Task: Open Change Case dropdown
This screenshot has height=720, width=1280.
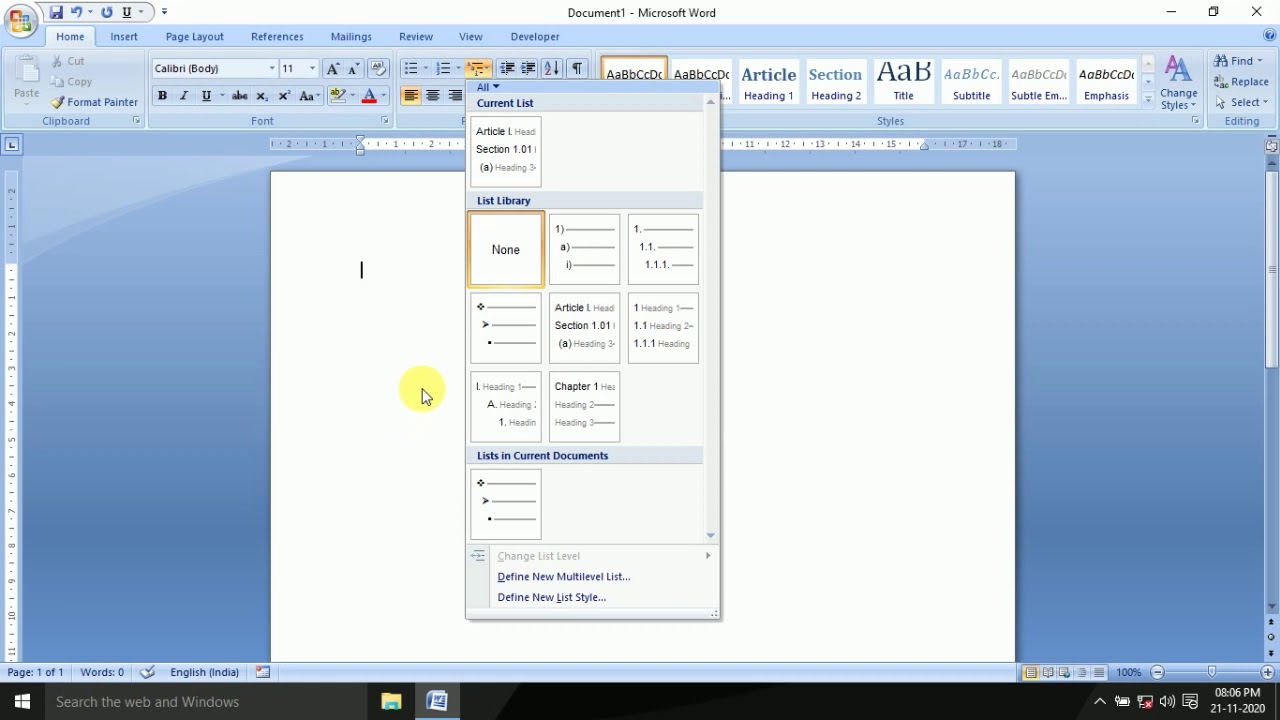Action: tap(309, 96)
